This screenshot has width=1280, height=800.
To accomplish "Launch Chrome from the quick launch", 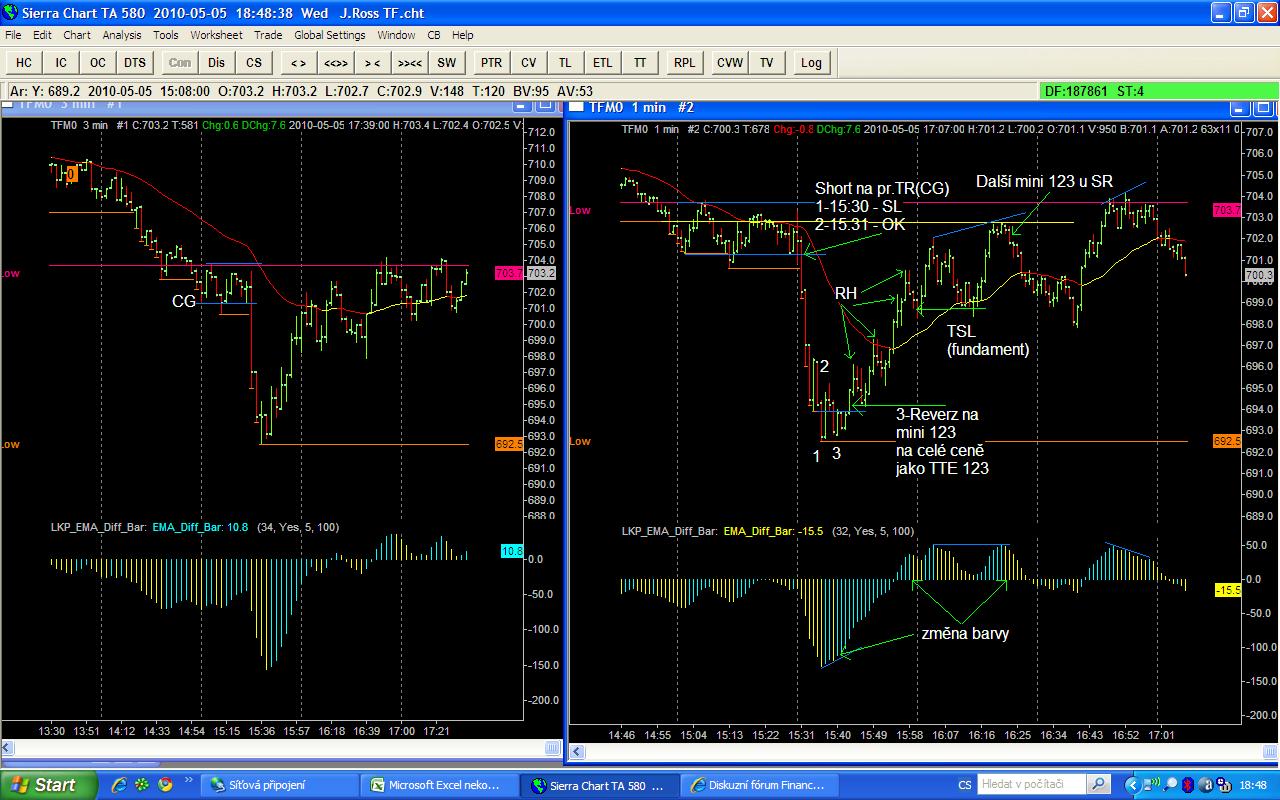I will coord(165,785).
